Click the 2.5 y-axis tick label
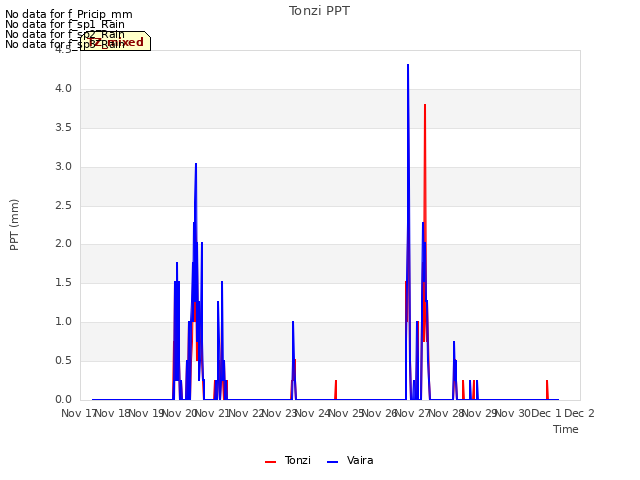The image size is (640, 480). pos(63,205)
